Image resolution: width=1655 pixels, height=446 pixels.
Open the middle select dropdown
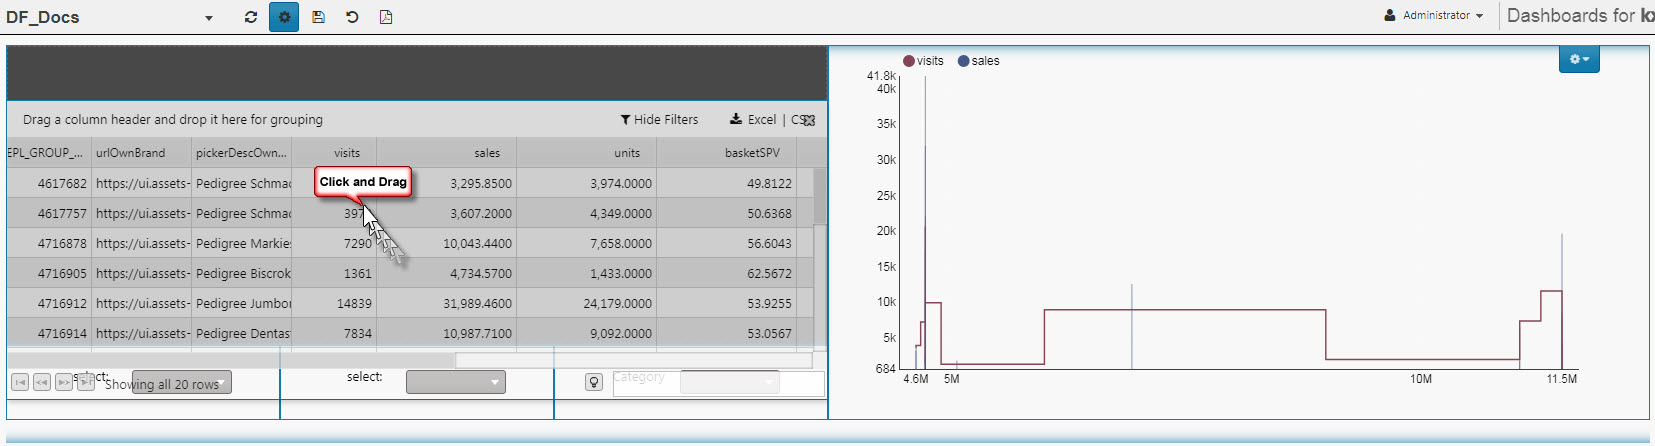pyautogui.click(x=455, y=382)
